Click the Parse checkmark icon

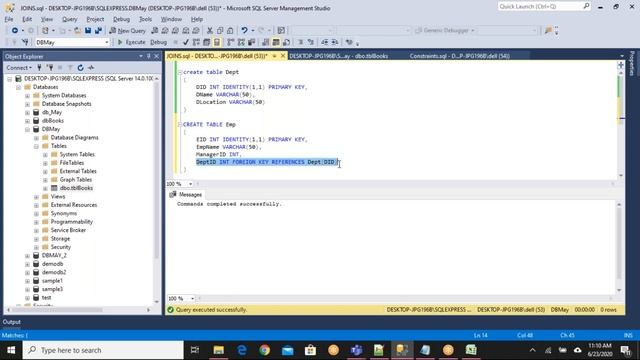(x=186, y=42)
